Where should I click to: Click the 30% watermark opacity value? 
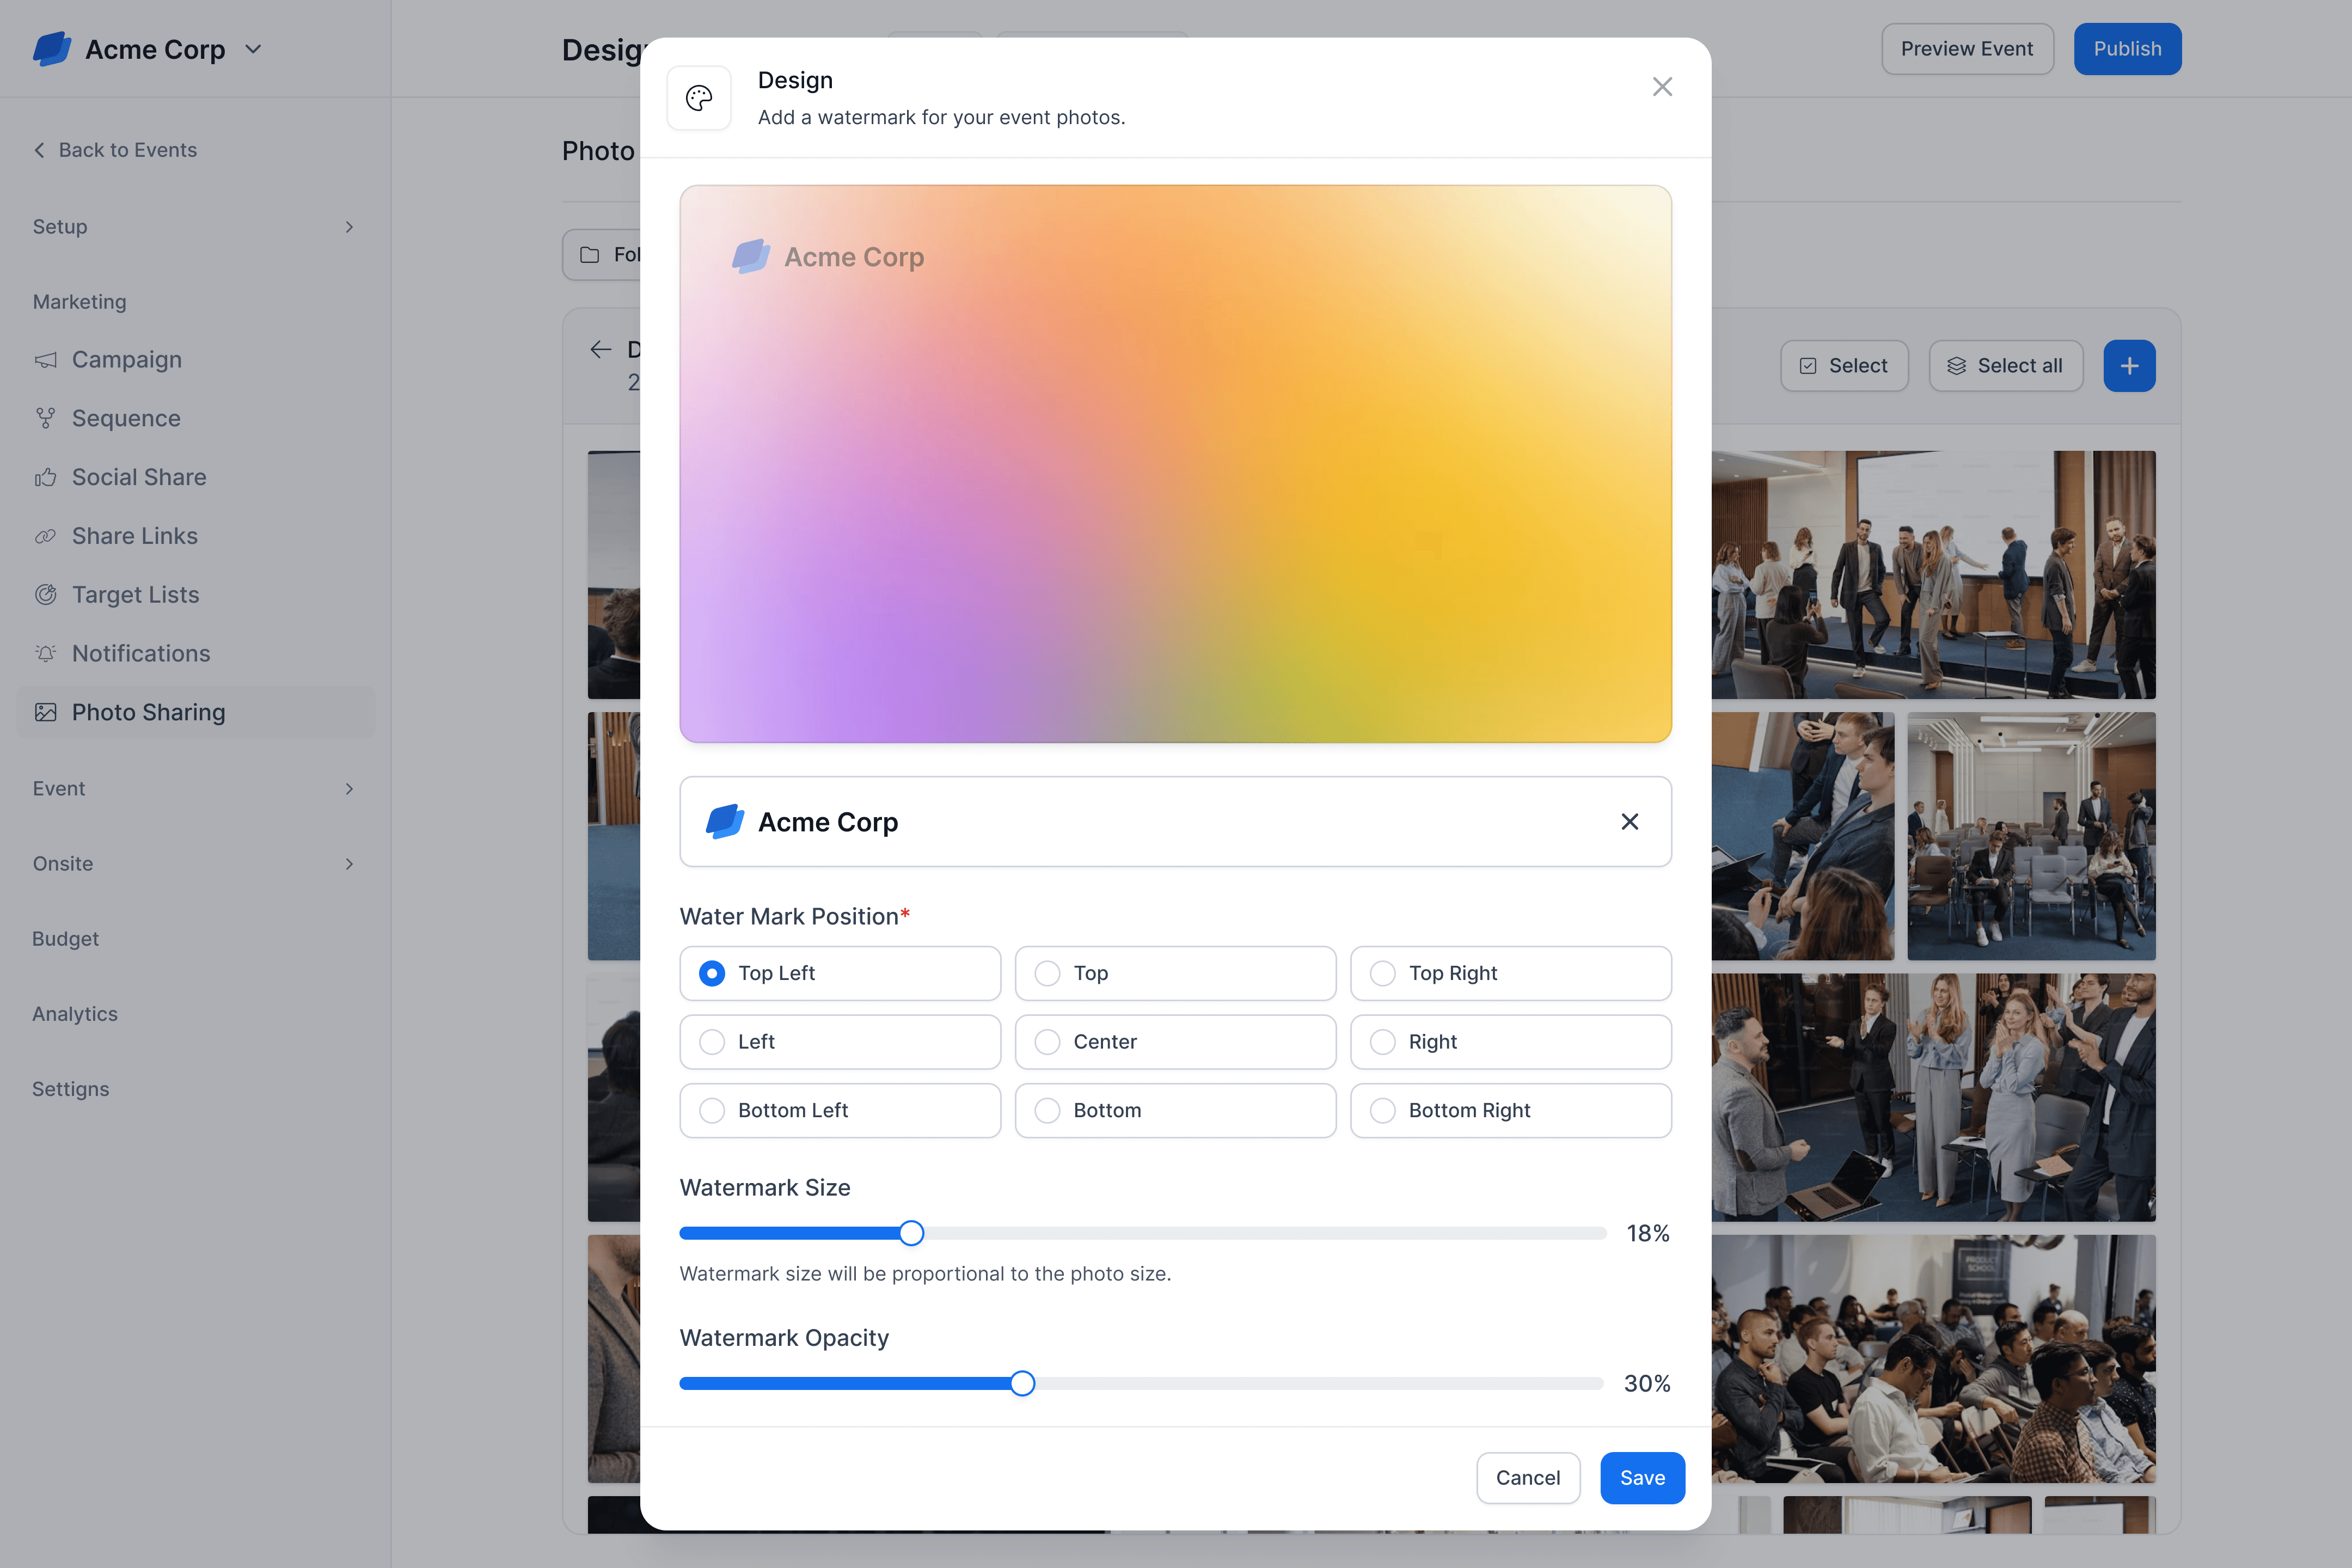(1647, 1384)
